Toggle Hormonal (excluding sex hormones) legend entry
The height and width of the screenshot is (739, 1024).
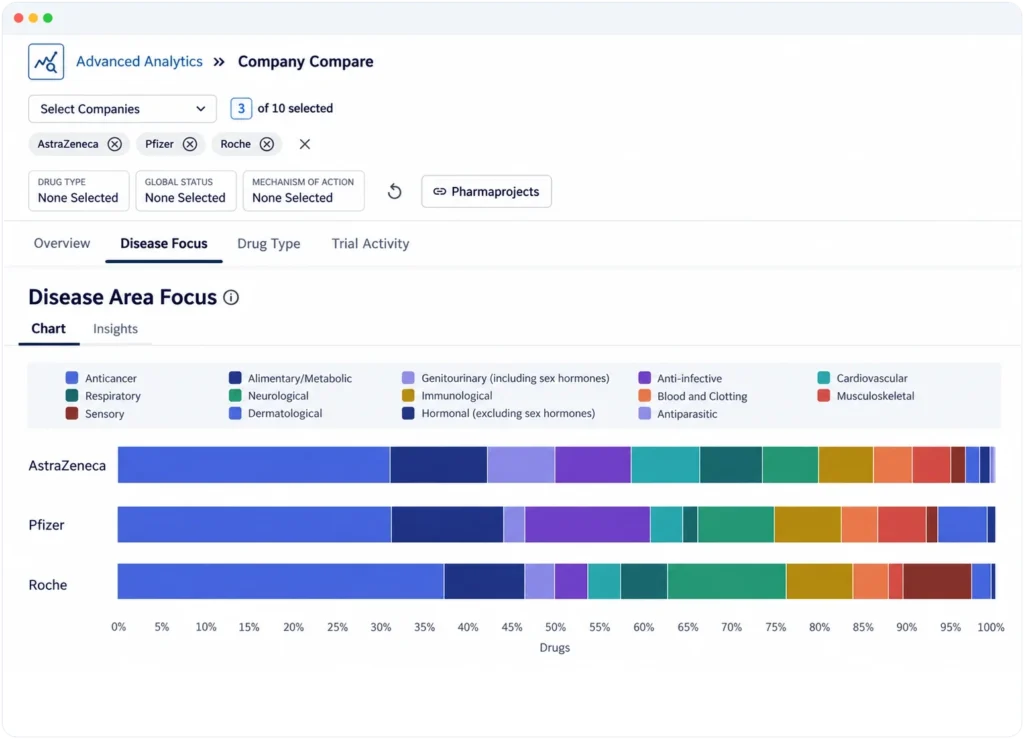(x=499, y=413)
